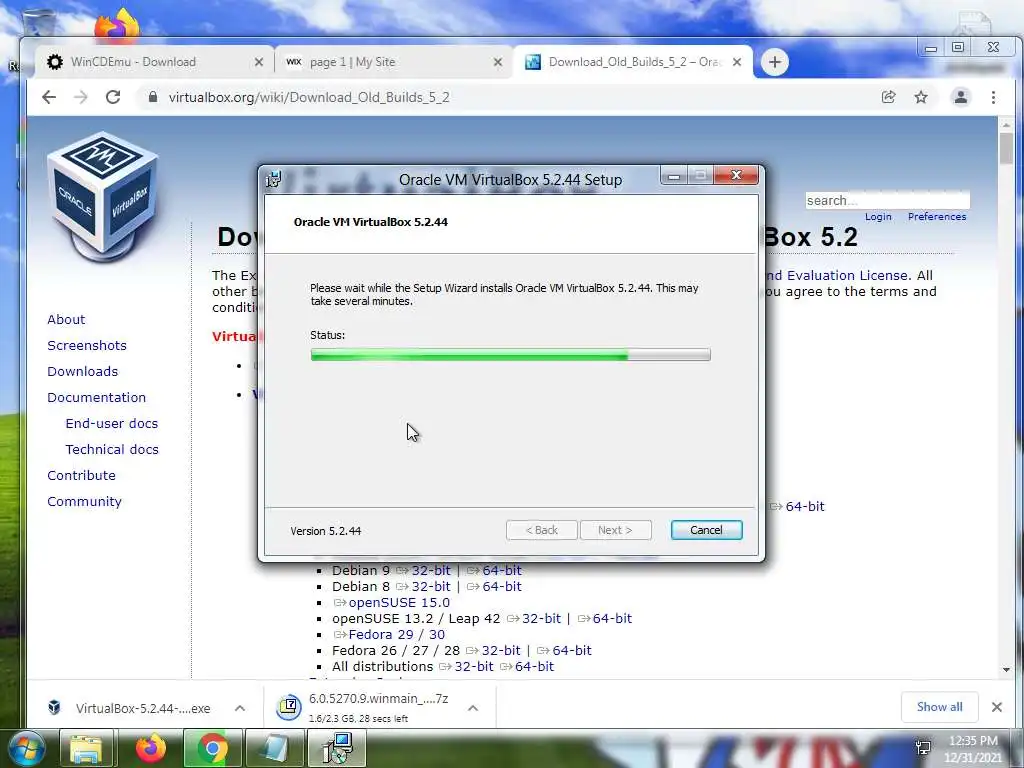Close the downloads bar
This screenshot has height=768, width=1024.
[x=997, y=707]
